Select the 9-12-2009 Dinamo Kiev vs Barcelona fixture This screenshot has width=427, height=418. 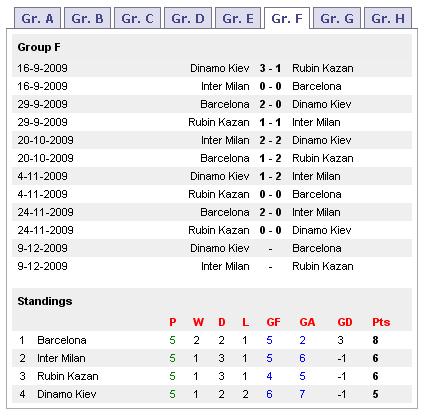click(x=212, y=248)
